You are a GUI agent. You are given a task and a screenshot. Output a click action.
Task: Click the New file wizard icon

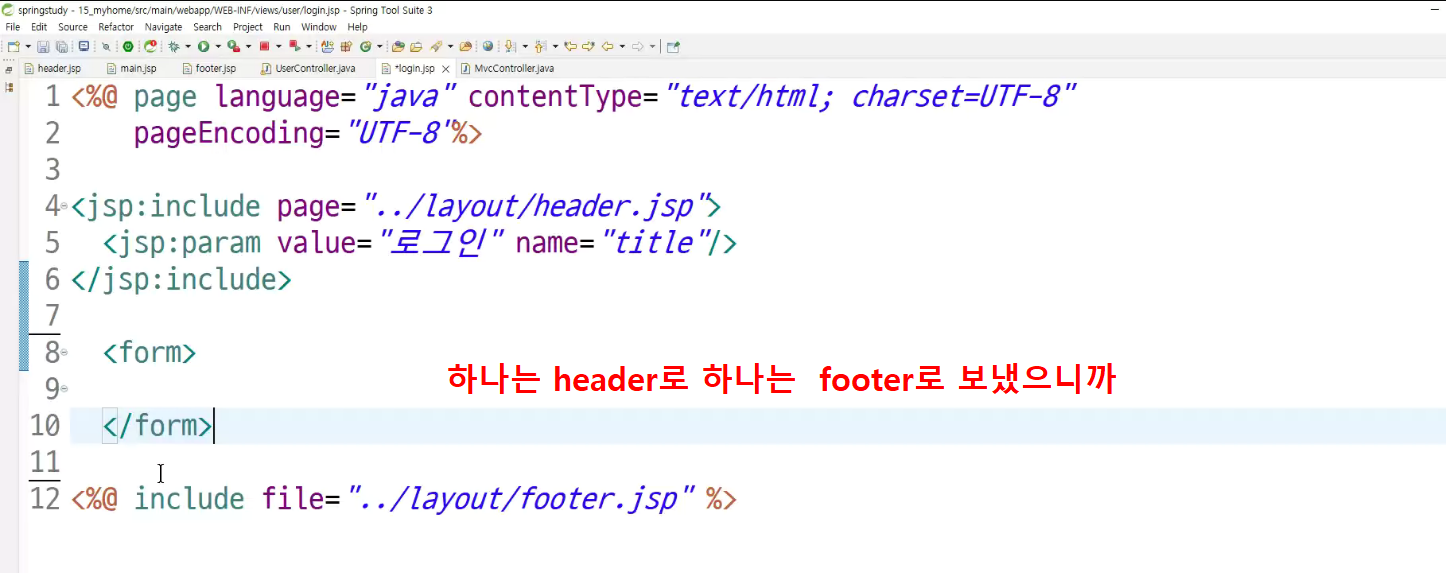coord(13,46)
